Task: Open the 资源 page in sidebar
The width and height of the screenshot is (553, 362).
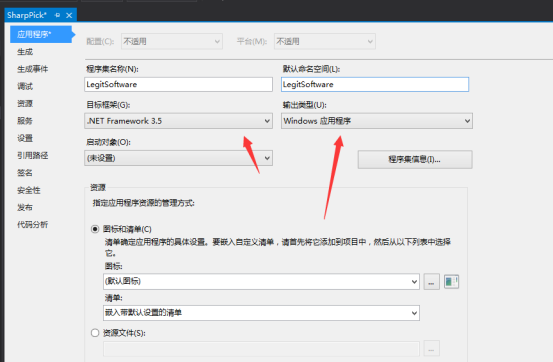Action: [x=25, y=104]
